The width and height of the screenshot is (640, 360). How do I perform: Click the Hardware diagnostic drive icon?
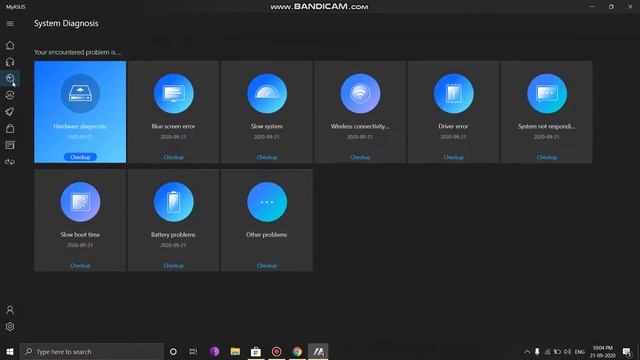pyautogui.click(x=80, y=93)
